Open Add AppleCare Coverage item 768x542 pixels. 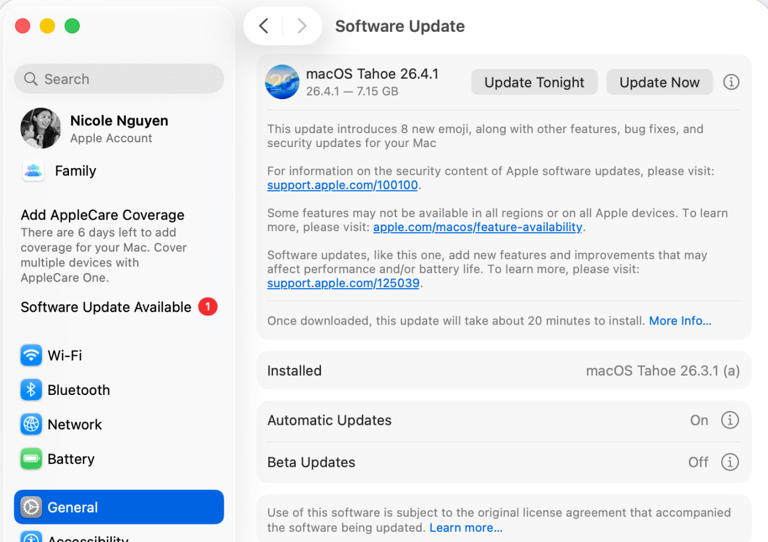click(x=119, y=246)
